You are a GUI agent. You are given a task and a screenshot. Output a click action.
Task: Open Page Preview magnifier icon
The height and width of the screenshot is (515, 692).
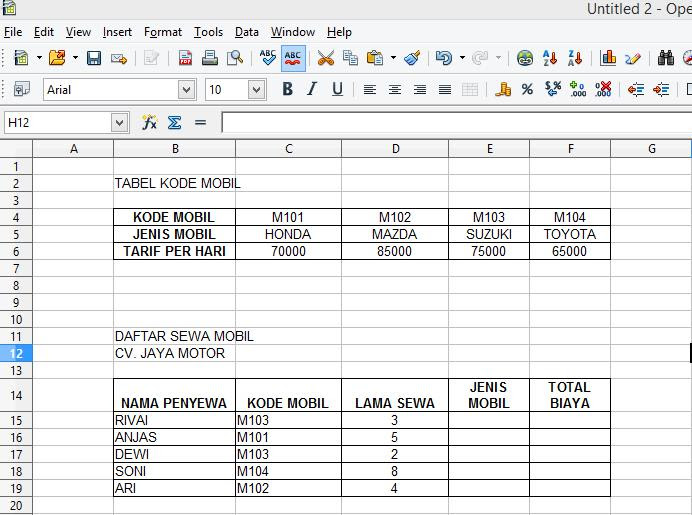point(235,58)
